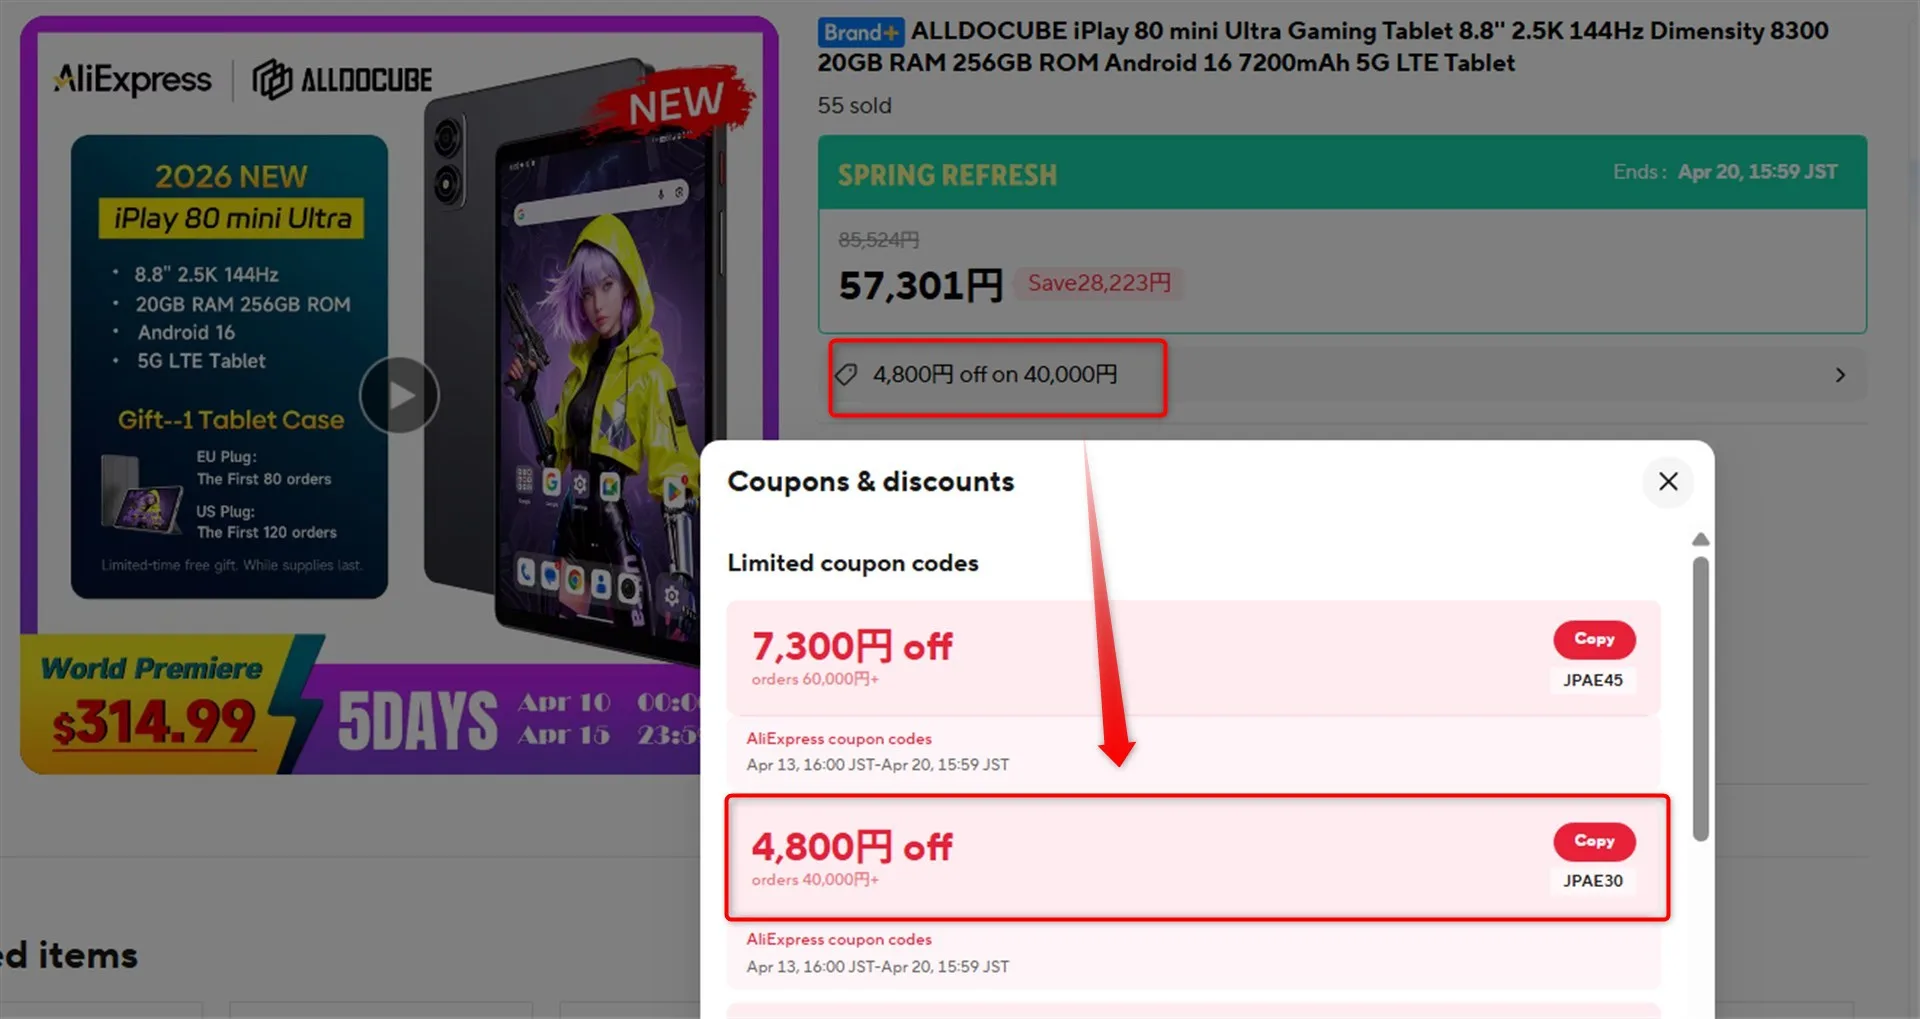Click the Brand+ badge
1920x1019 pixels.
tap(860, 32)
